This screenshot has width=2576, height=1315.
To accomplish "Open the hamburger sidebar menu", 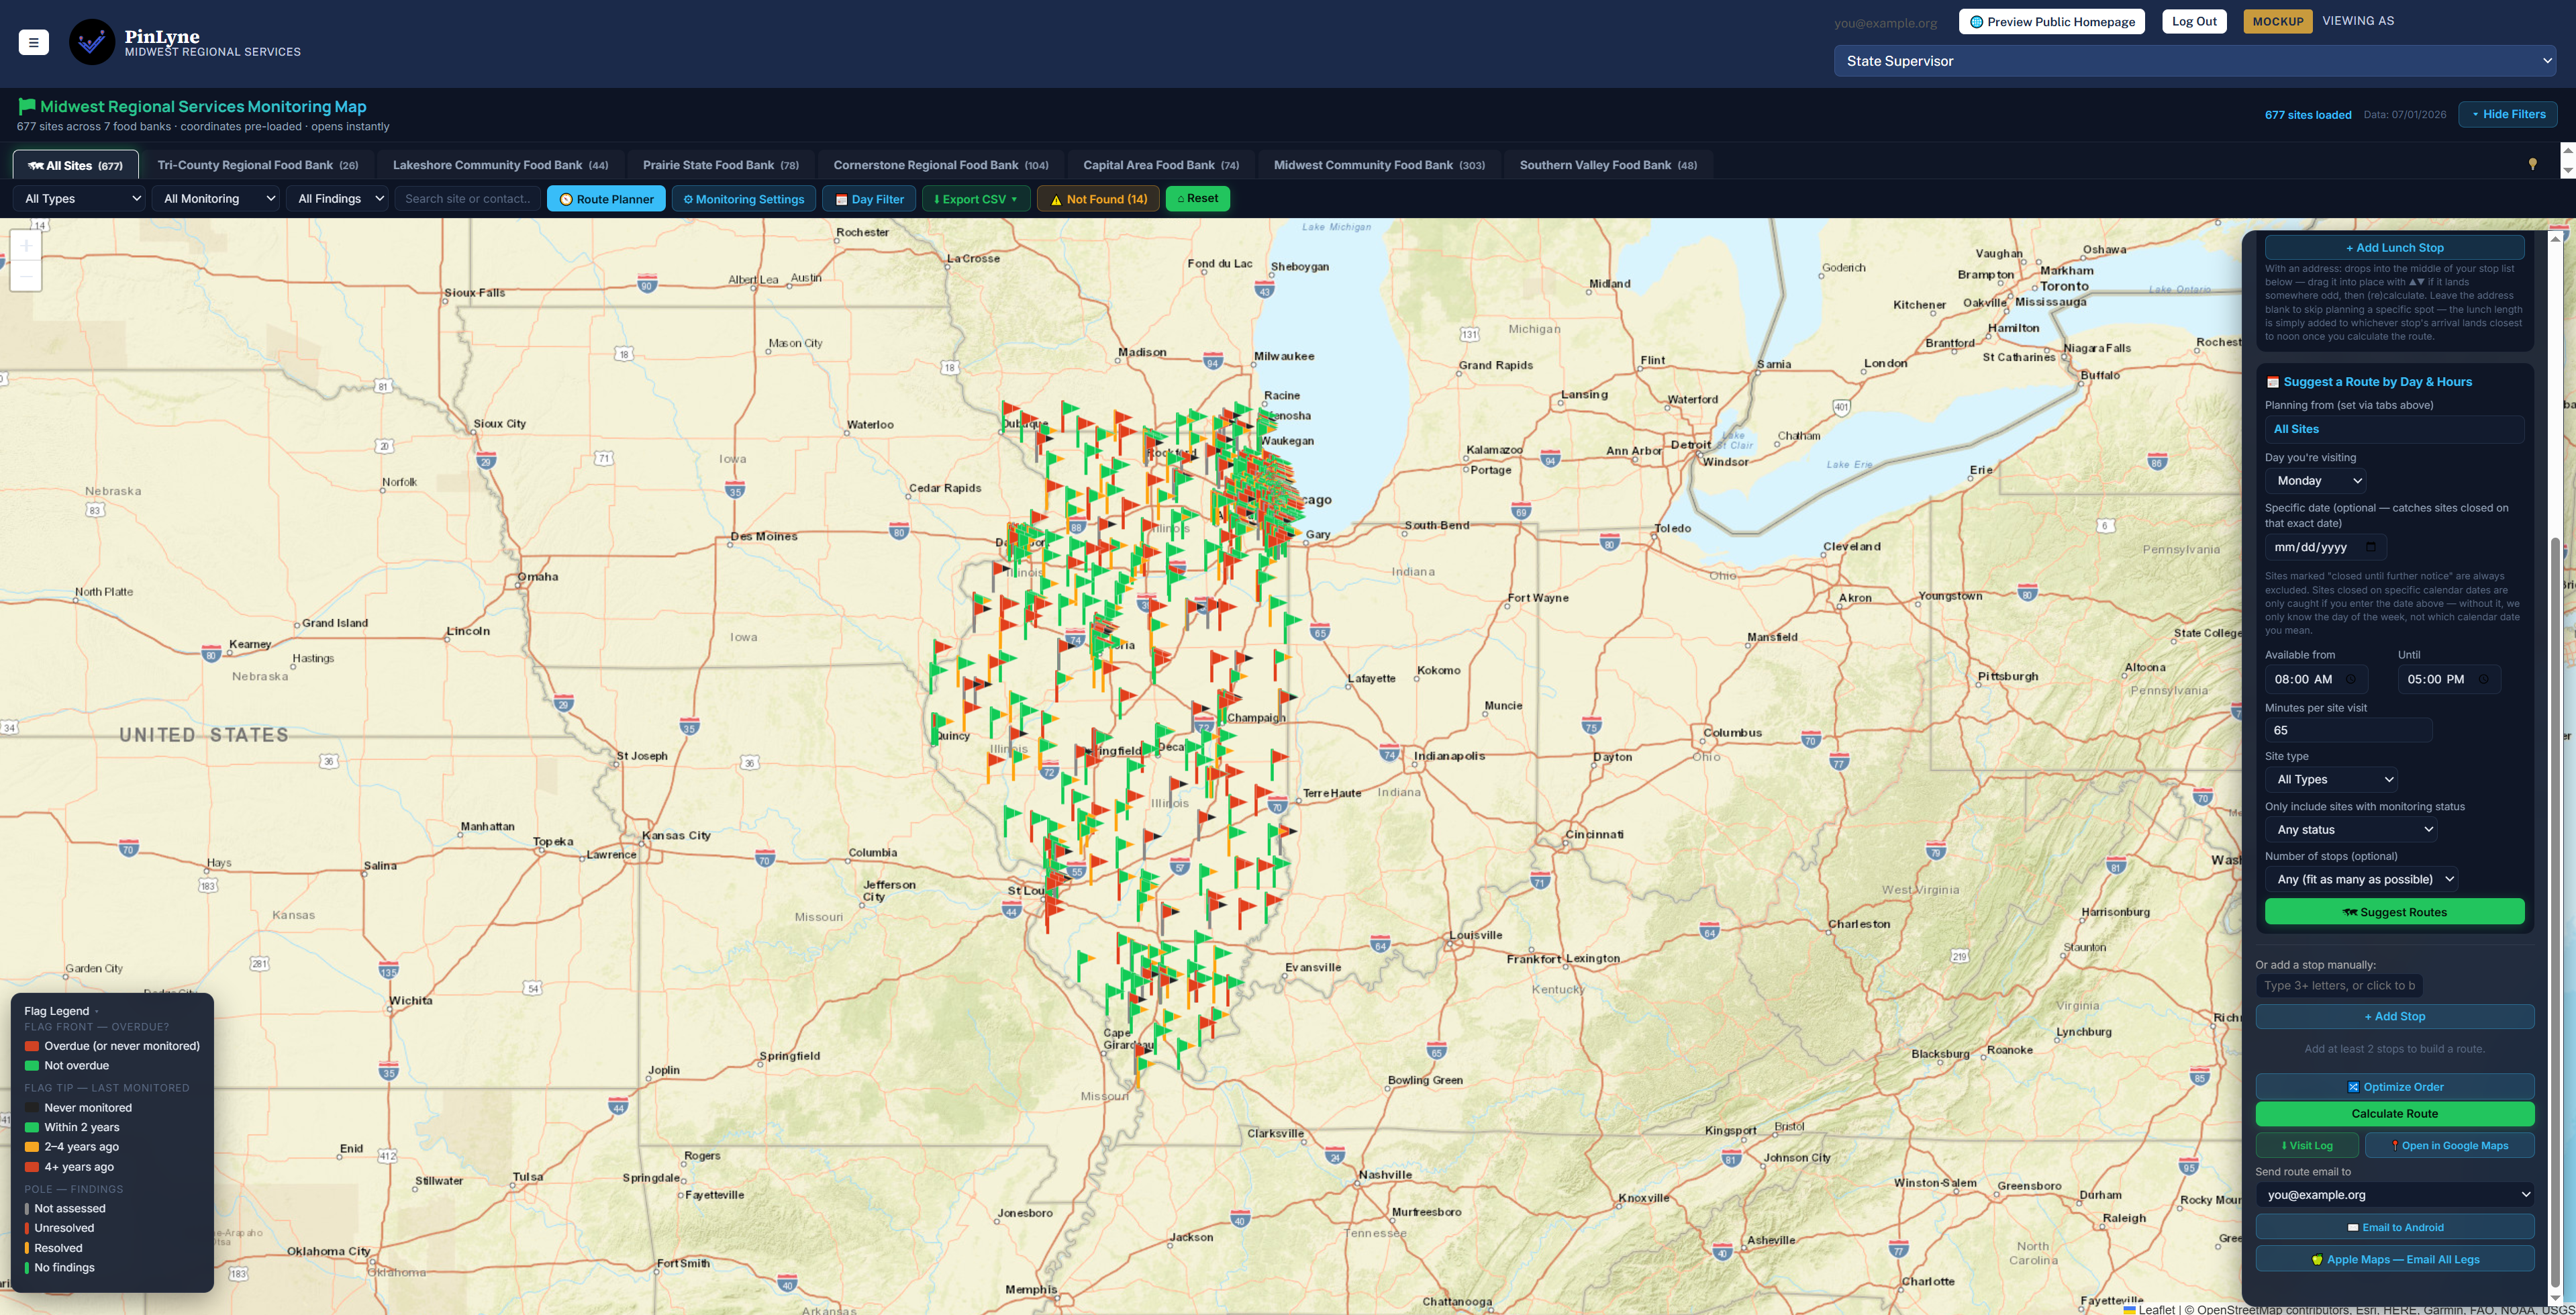I will pyautogui.click(x=33, y=42).
